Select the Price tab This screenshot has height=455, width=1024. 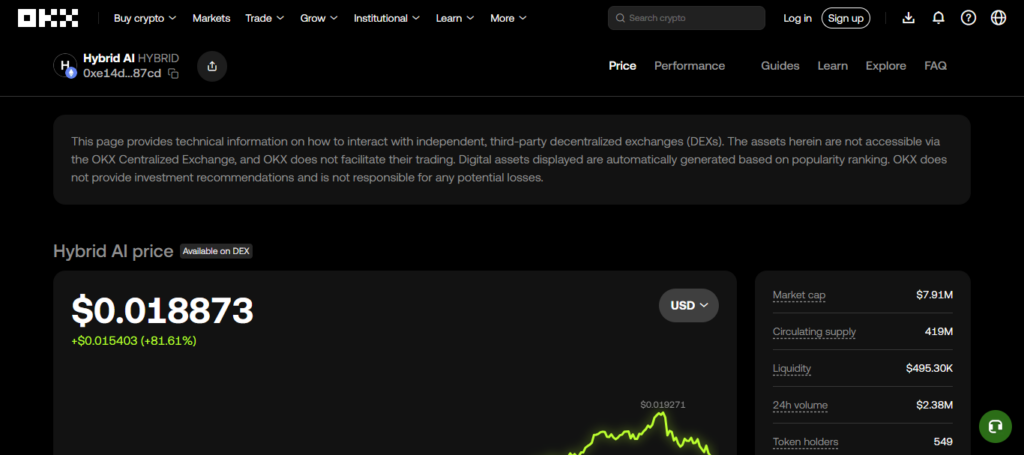(x=622, y=66)
